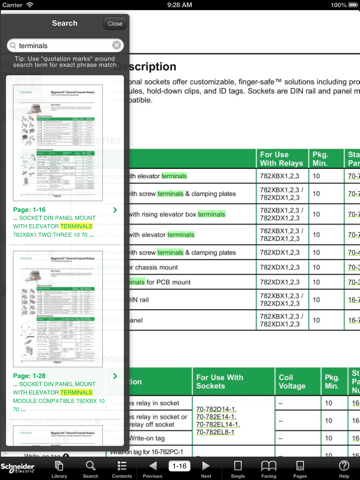Select the Page 1-16 thumbnail preview

[58, 143]
